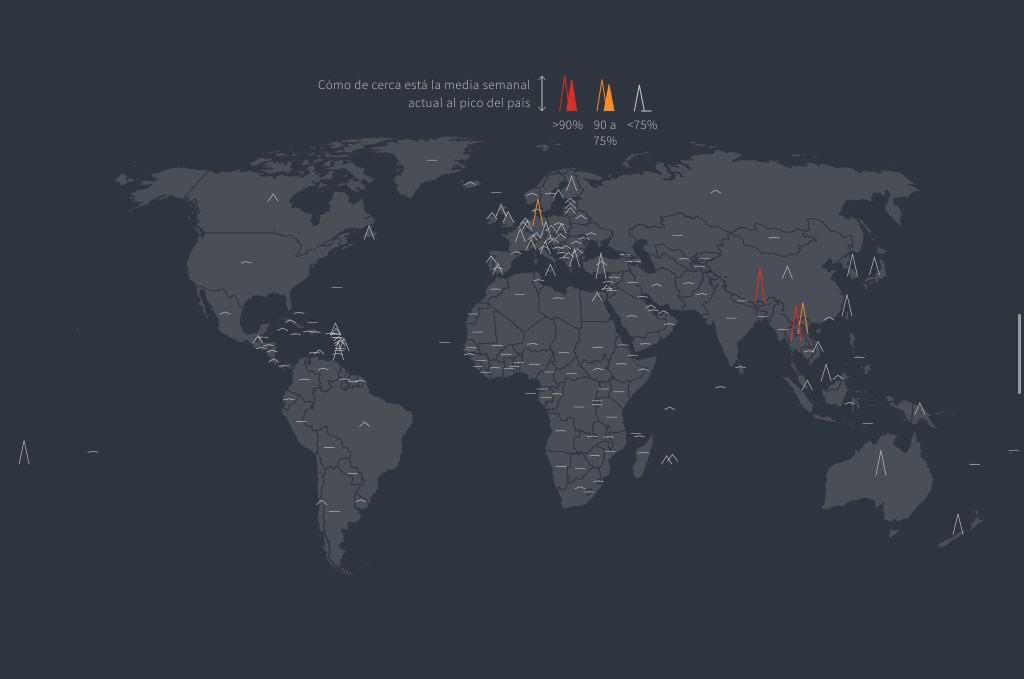Click the white spike on Australia
This screenshot has height=679, width=1024.
click(x=881, y=464)
